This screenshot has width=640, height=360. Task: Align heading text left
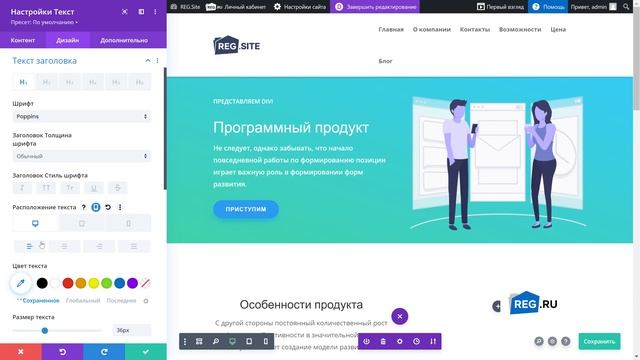[x=29, y=246]
